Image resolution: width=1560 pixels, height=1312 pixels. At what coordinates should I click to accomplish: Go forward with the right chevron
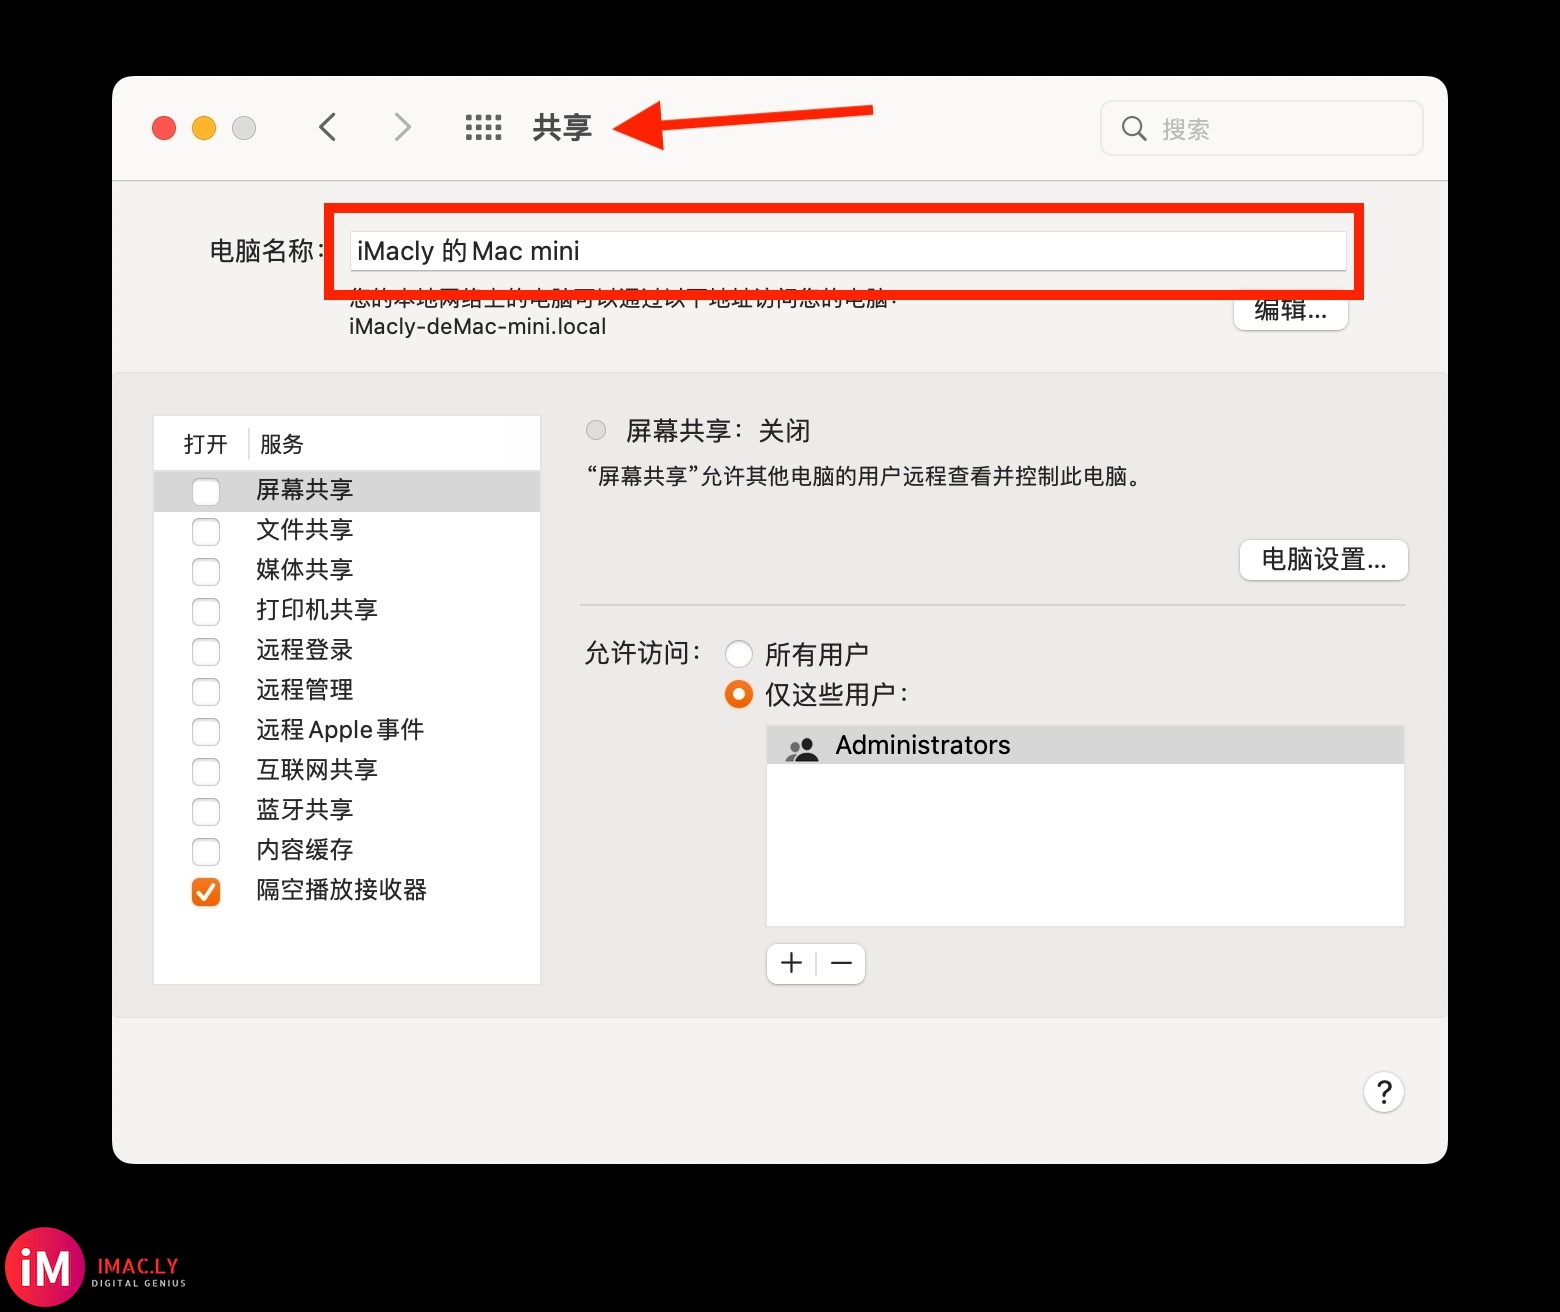coord(402,127)
